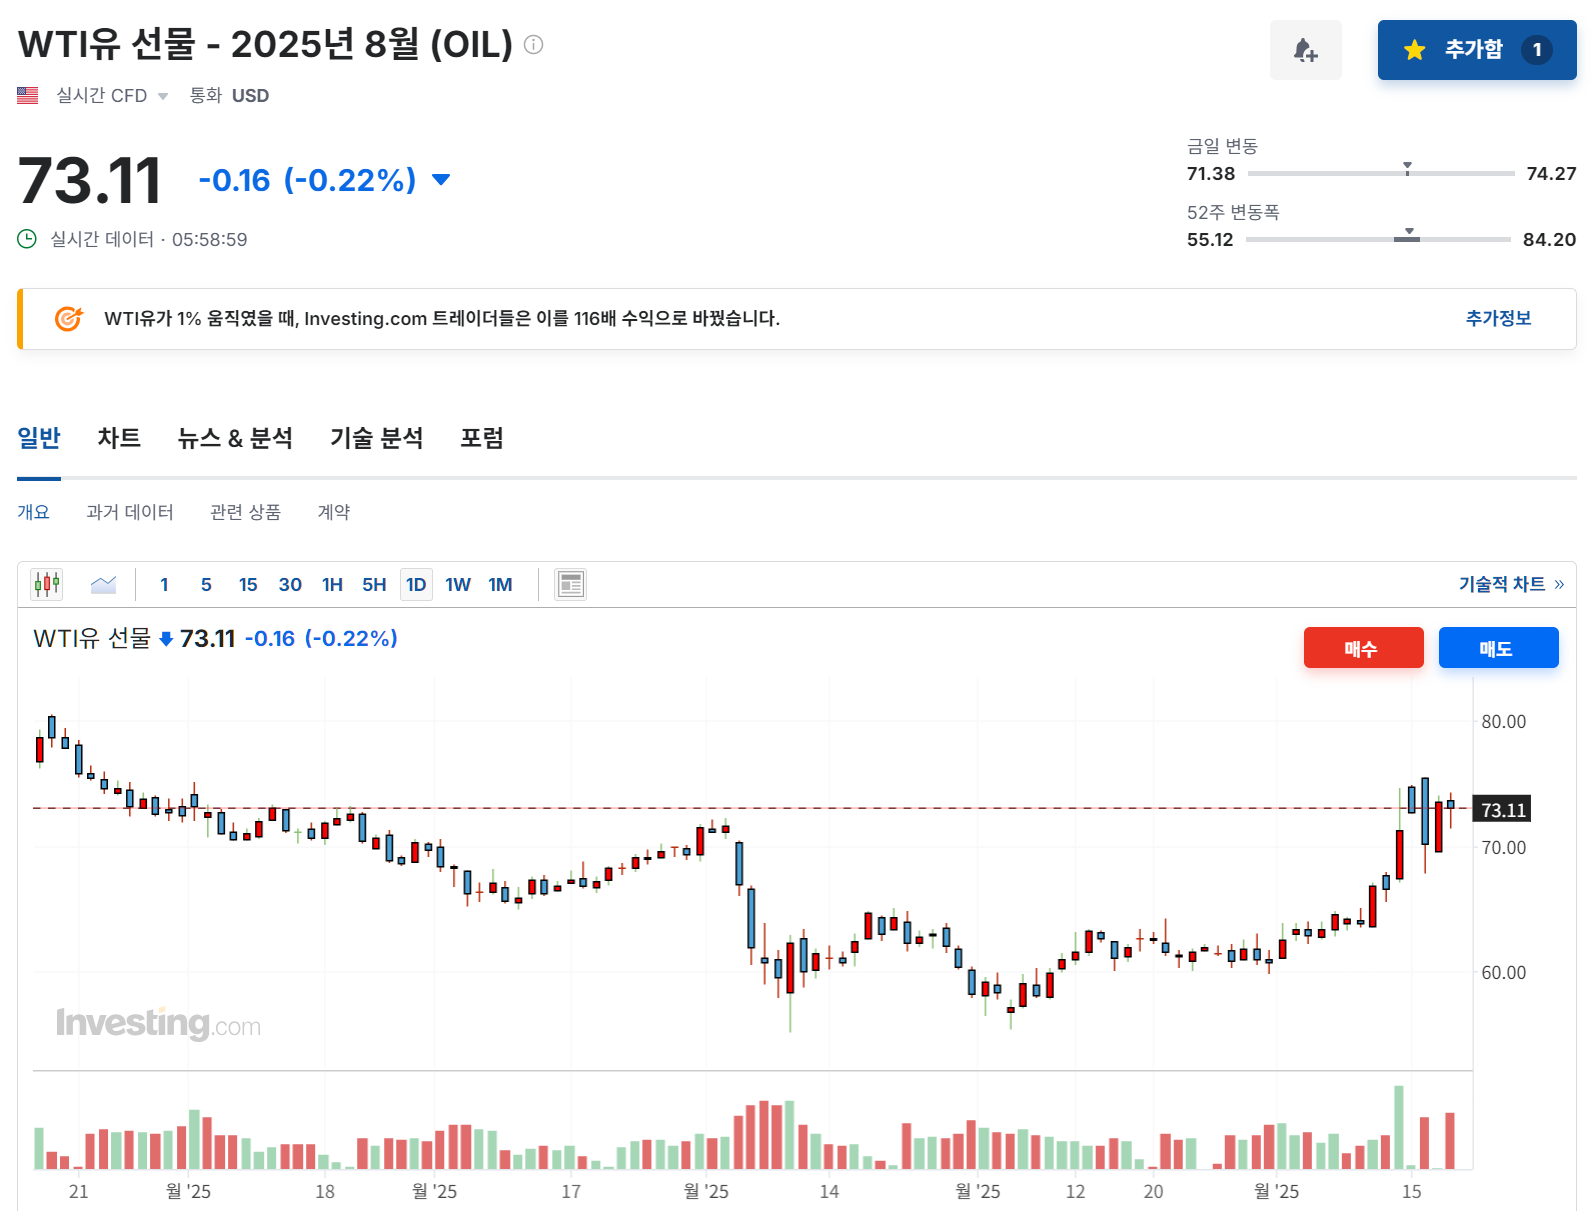This screenshot has width=1594, height=1211.
Task: Click the 금일 변동 range slider marker
Action: (1407, 168)
